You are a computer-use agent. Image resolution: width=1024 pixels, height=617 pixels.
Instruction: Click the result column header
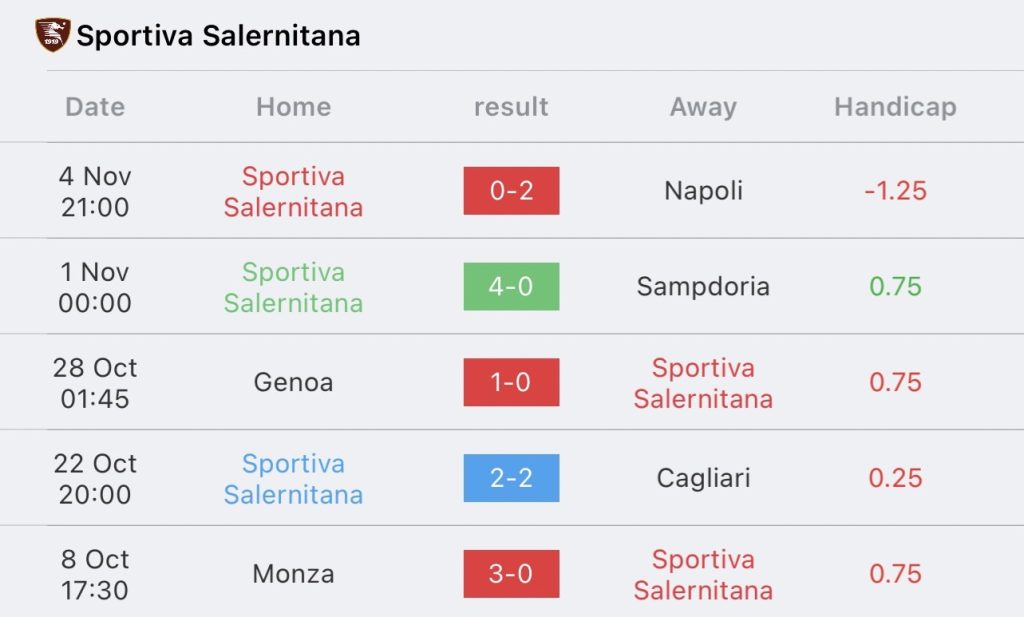click(x=511, y=106)
